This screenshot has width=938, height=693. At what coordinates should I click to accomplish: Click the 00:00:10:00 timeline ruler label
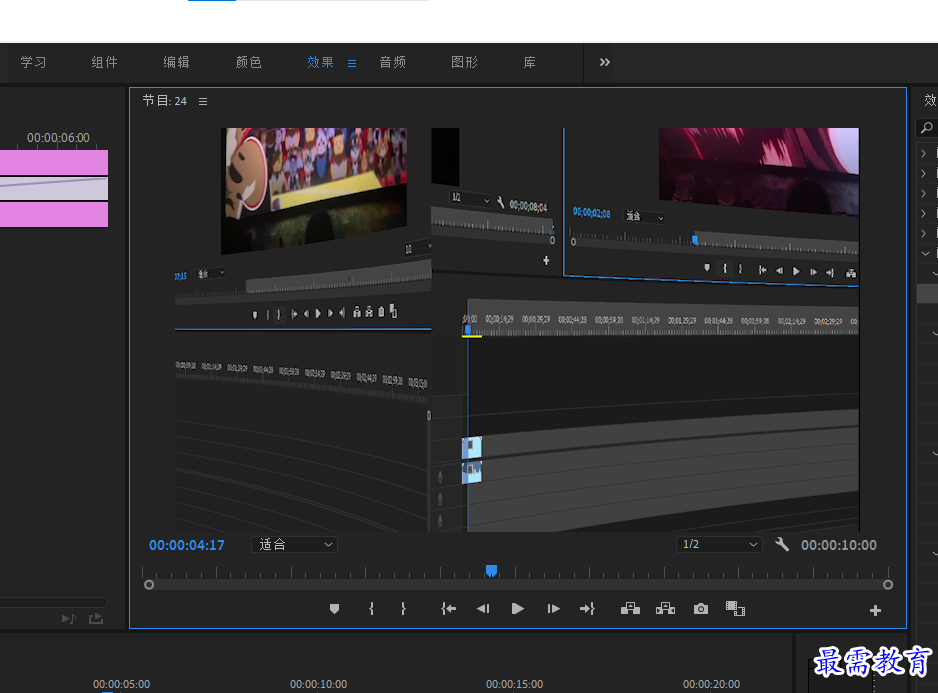point(318,684)
